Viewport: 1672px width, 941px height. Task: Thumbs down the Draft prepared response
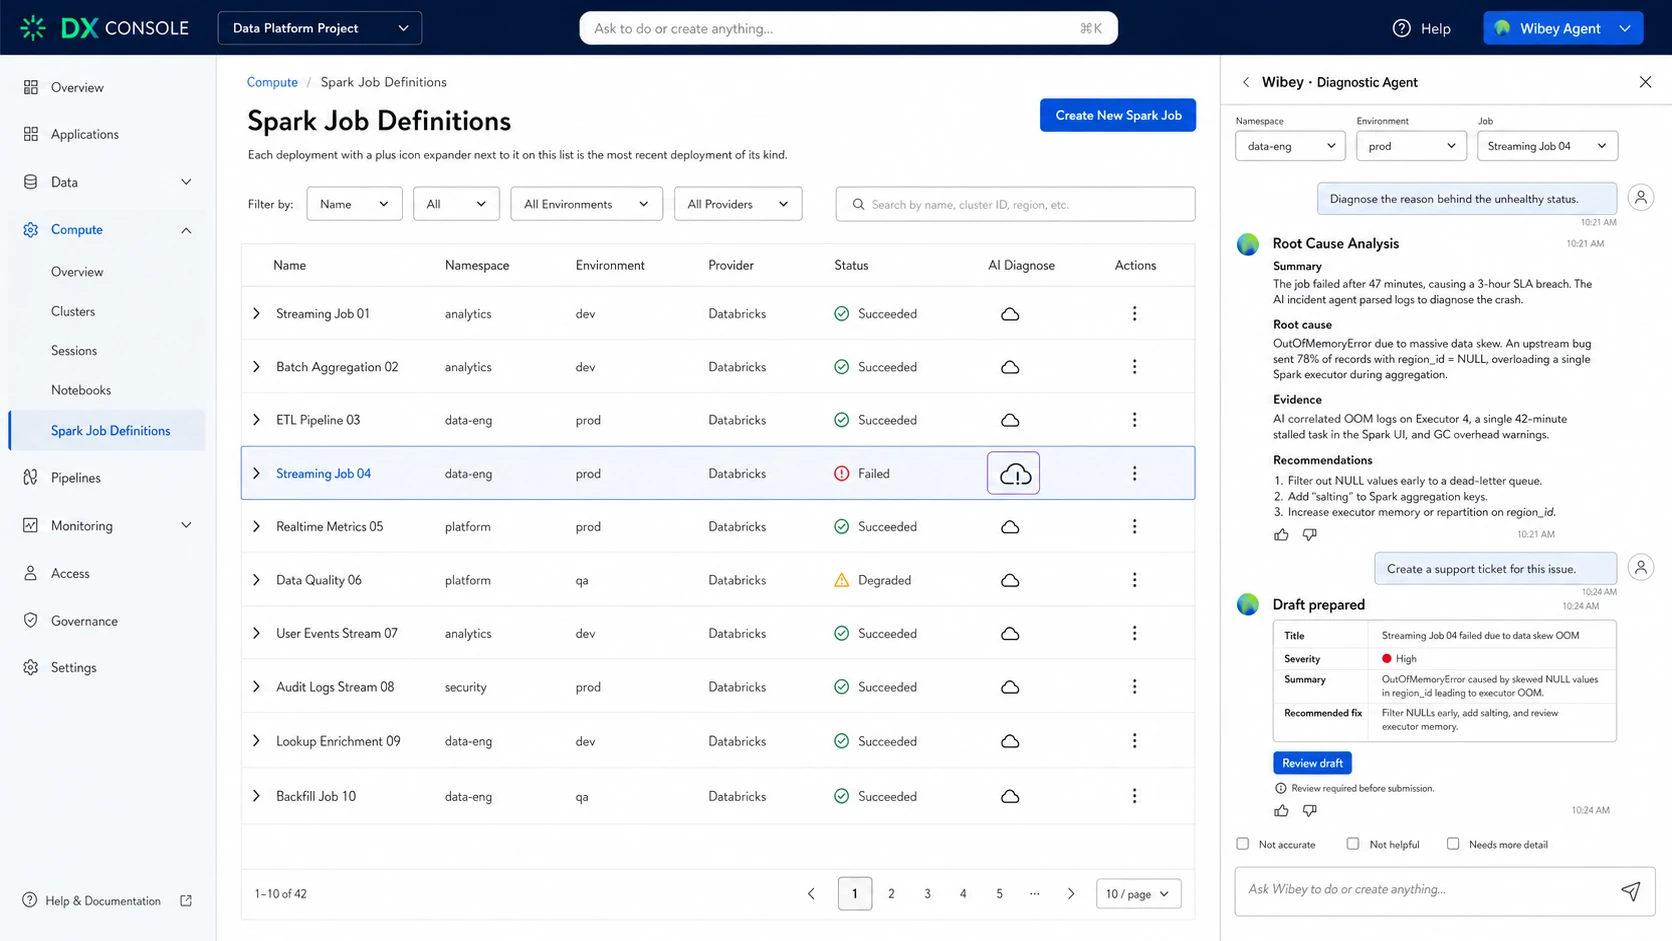(1309, 810)
